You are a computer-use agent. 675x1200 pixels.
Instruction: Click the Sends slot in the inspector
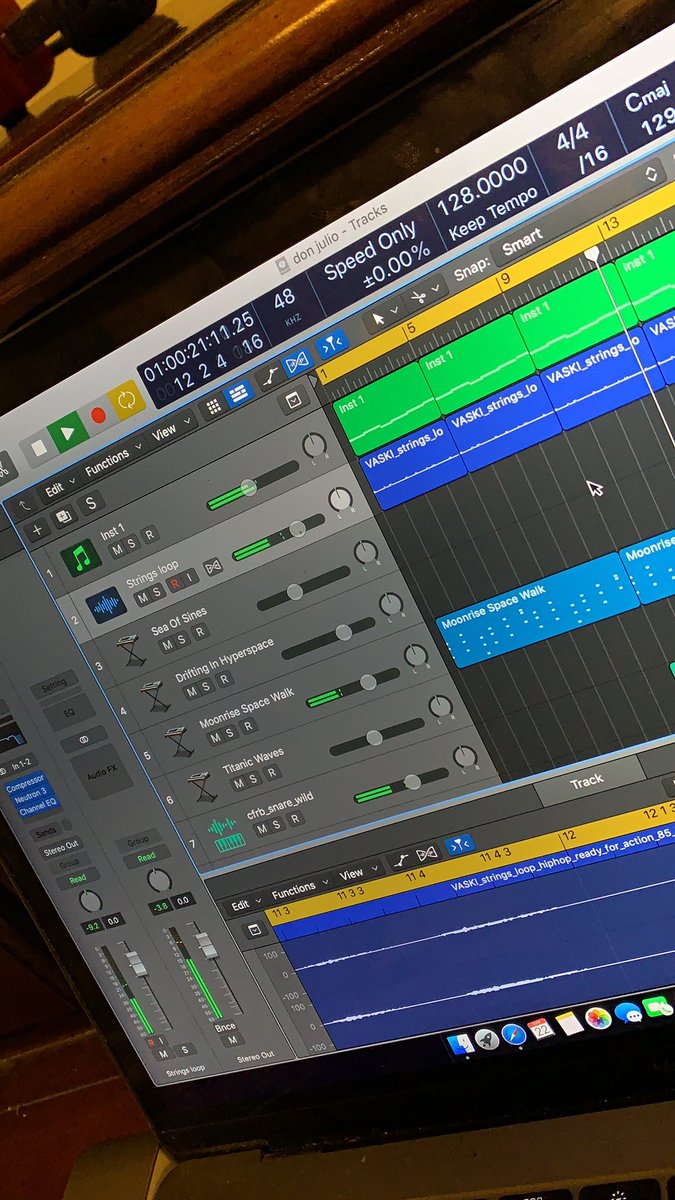click(x=46, y=832)
